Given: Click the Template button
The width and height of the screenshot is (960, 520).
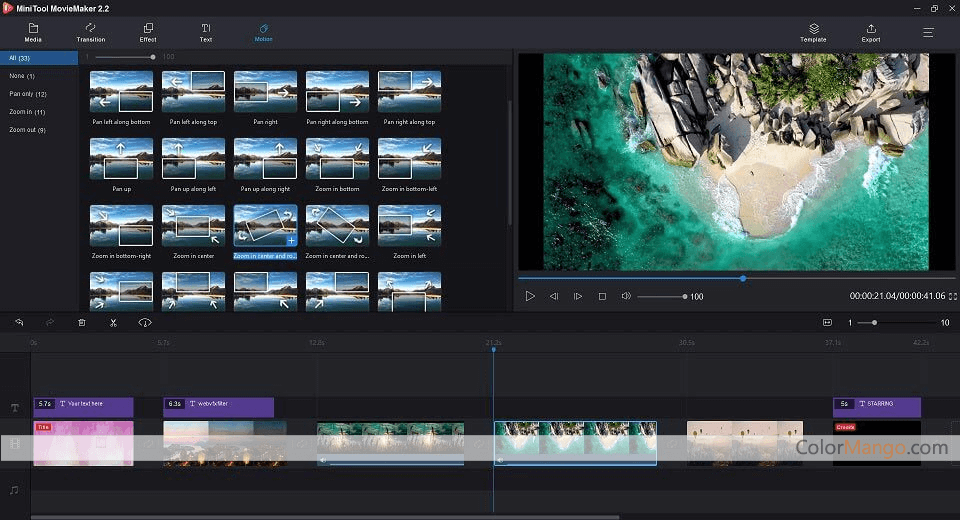Looking at the screenshot, I should (813, 32).
